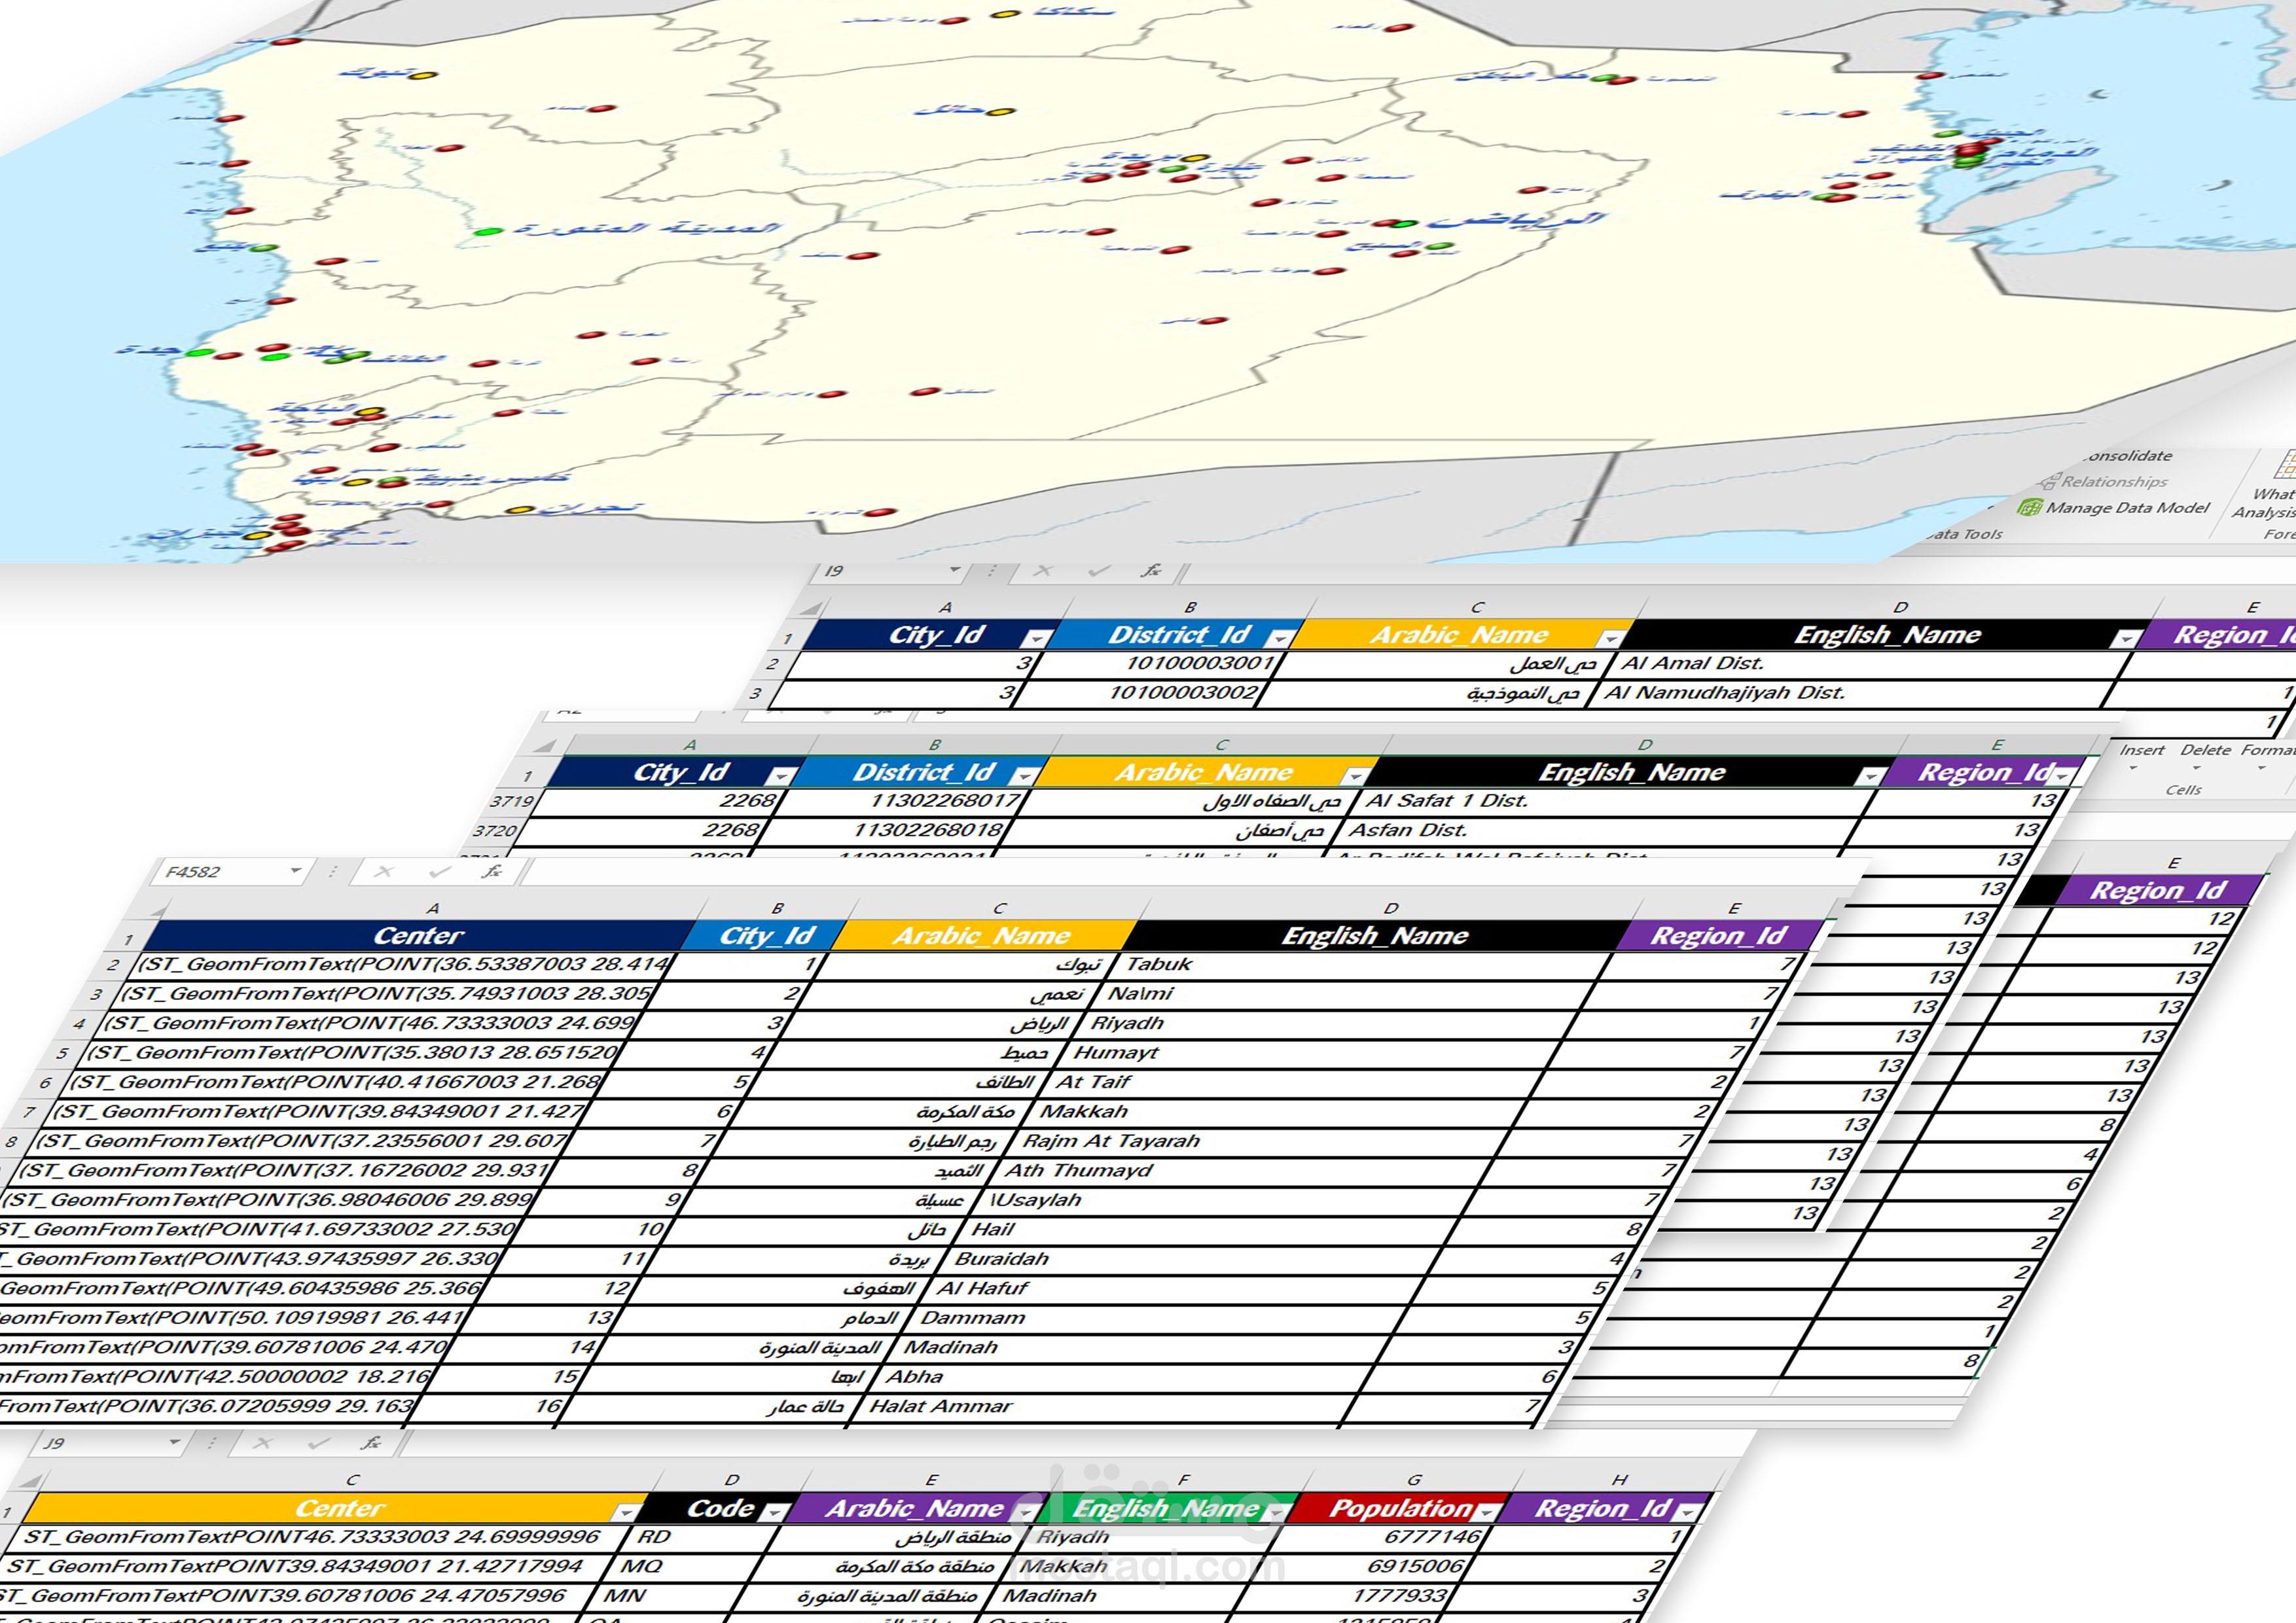Click the fx icon in the bottom J9 sheet
The width and height of the screenshot is (2296, 1623).
(371, 1443)
